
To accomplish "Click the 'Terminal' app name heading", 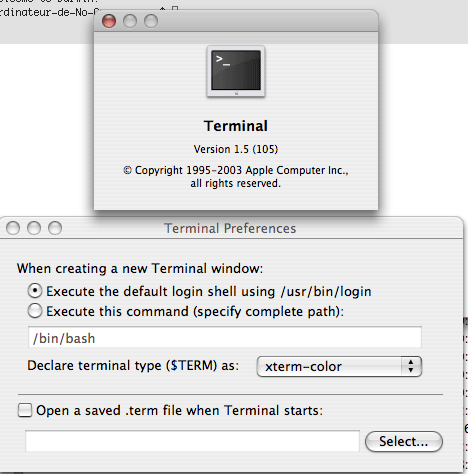I will (x=236, y=126).
